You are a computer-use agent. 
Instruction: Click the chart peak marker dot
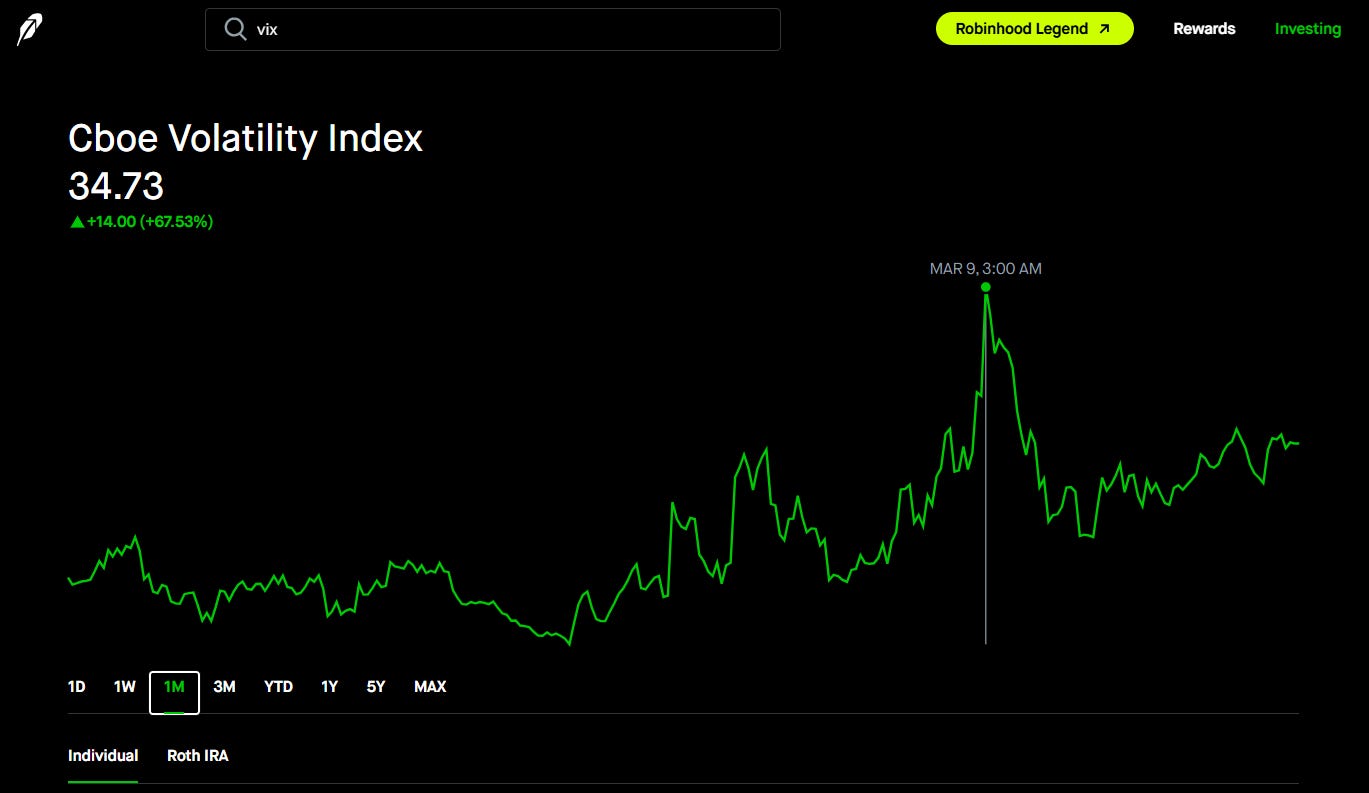(986, 287)
